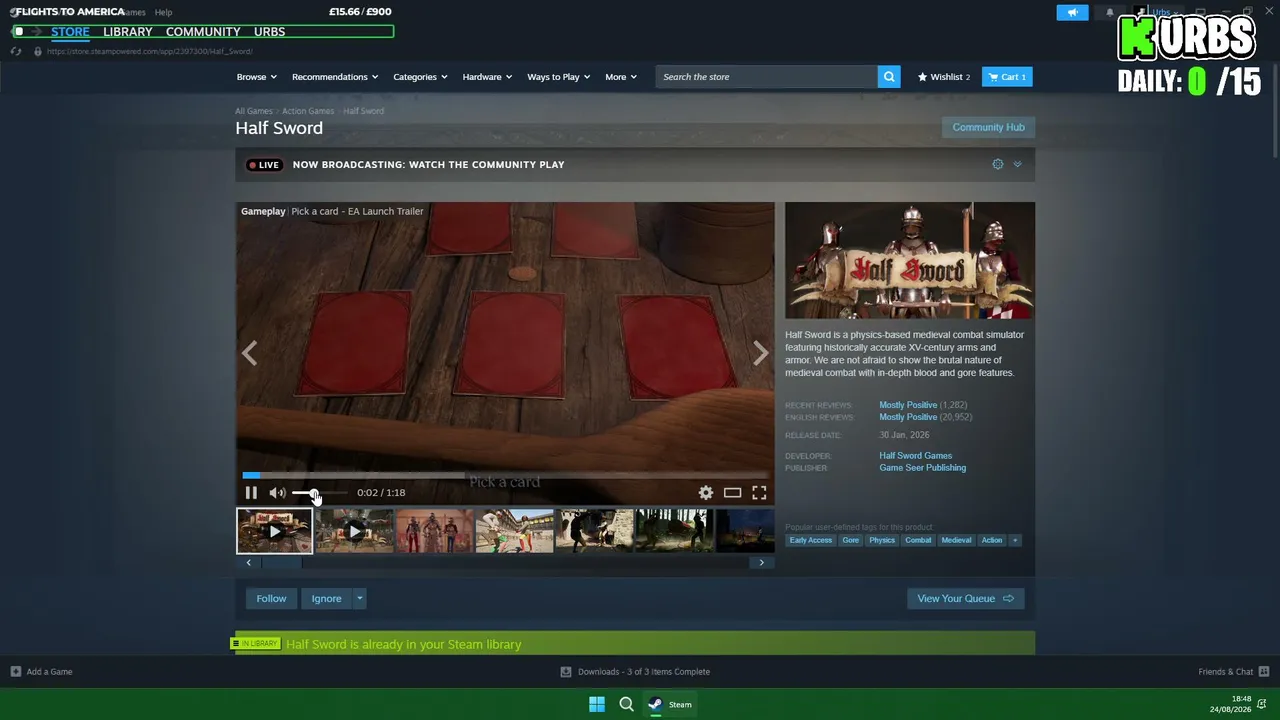
Task: Go to next media with right arrow on video
Action: point(761,353)
